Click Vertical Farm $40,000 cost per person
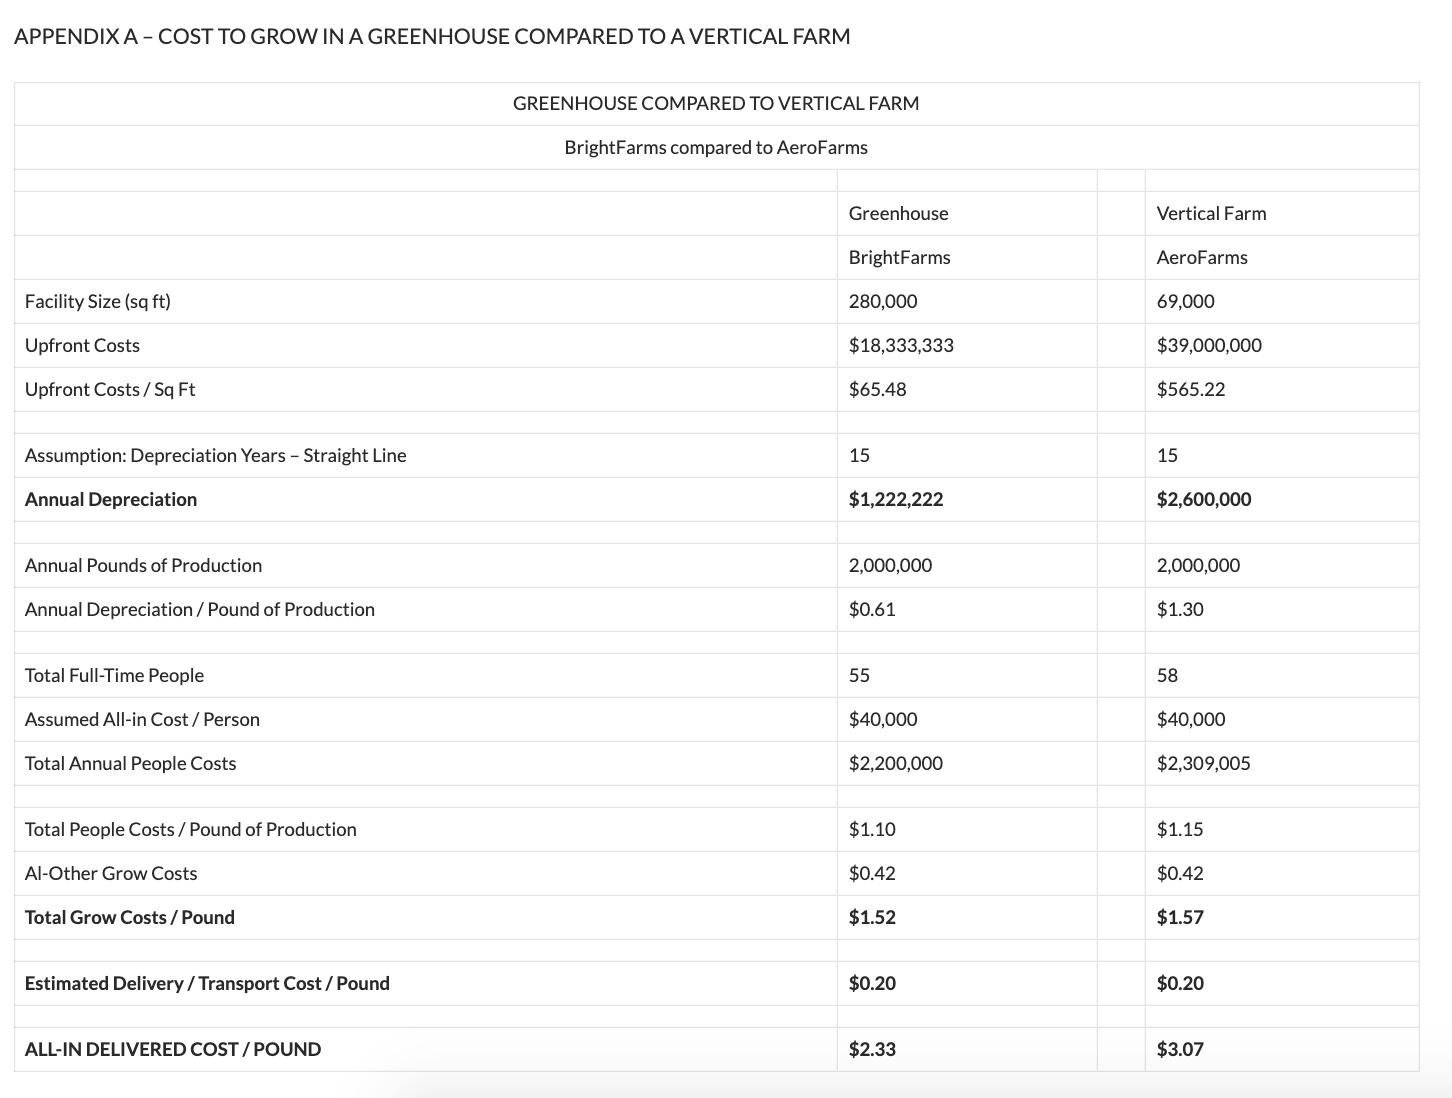Image resolution: width=1452 pixels, height=1098 pixels. (x=1191, y=719)
